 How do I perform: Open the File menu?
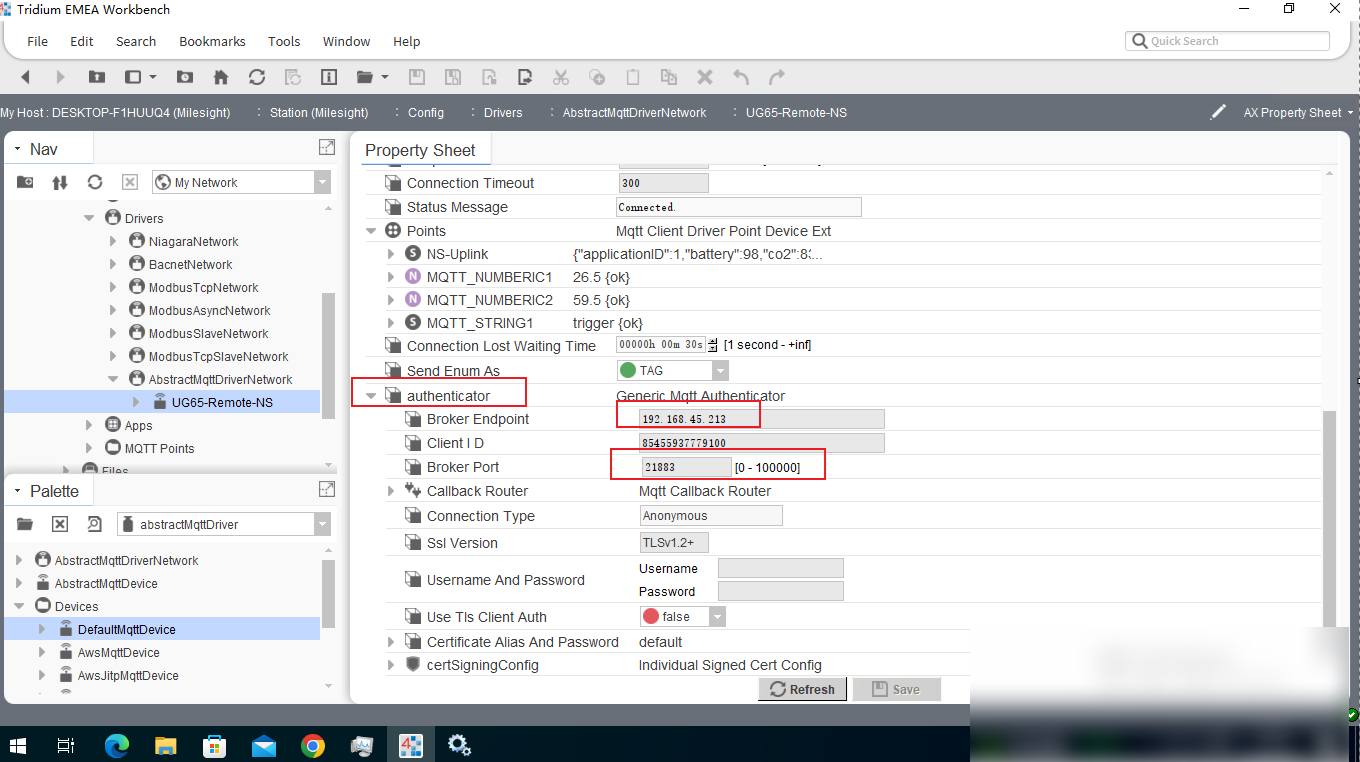point(37,41)
